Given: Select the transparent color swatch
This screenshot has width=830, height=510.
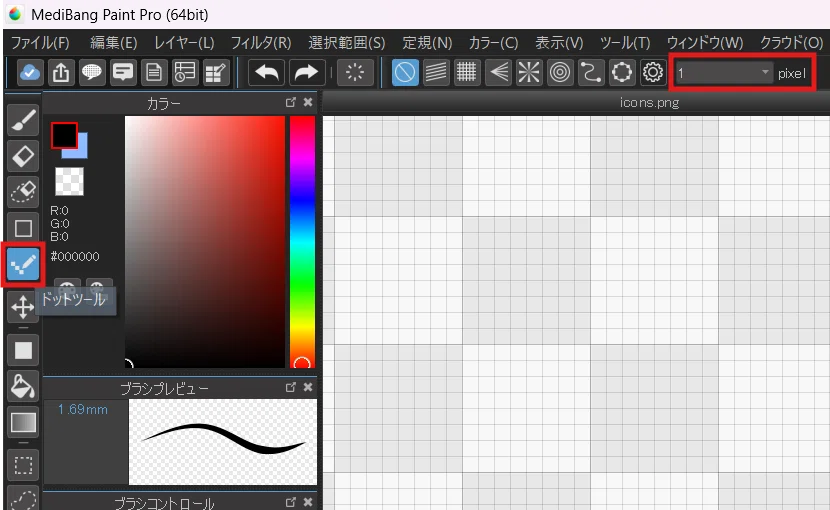Looking at the screenshot, I should pos(69,182).
